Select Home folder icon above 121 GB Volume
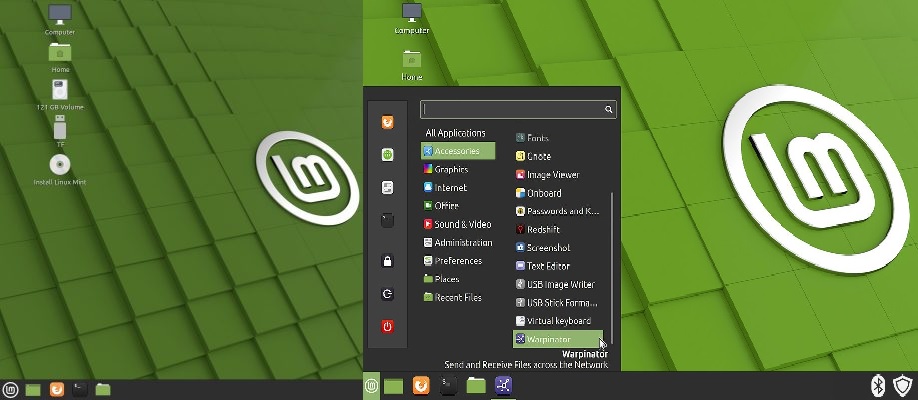This screenshot has width=918, height=400. click(60, 57)
